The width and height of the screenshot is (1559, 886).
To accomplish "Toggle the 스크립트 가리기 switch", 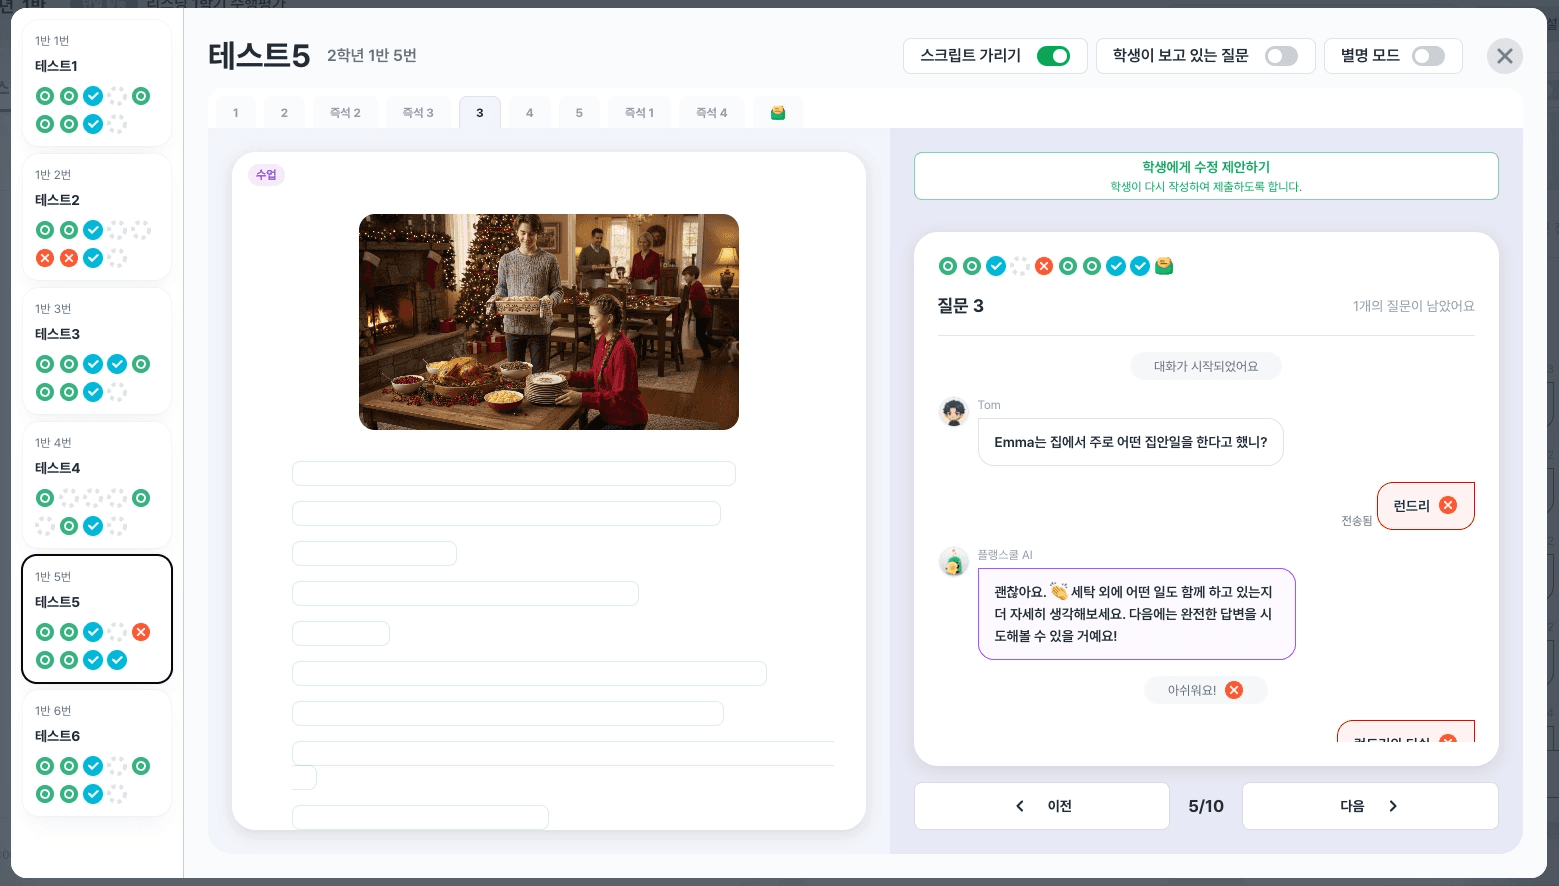I will pos(1053,56).
